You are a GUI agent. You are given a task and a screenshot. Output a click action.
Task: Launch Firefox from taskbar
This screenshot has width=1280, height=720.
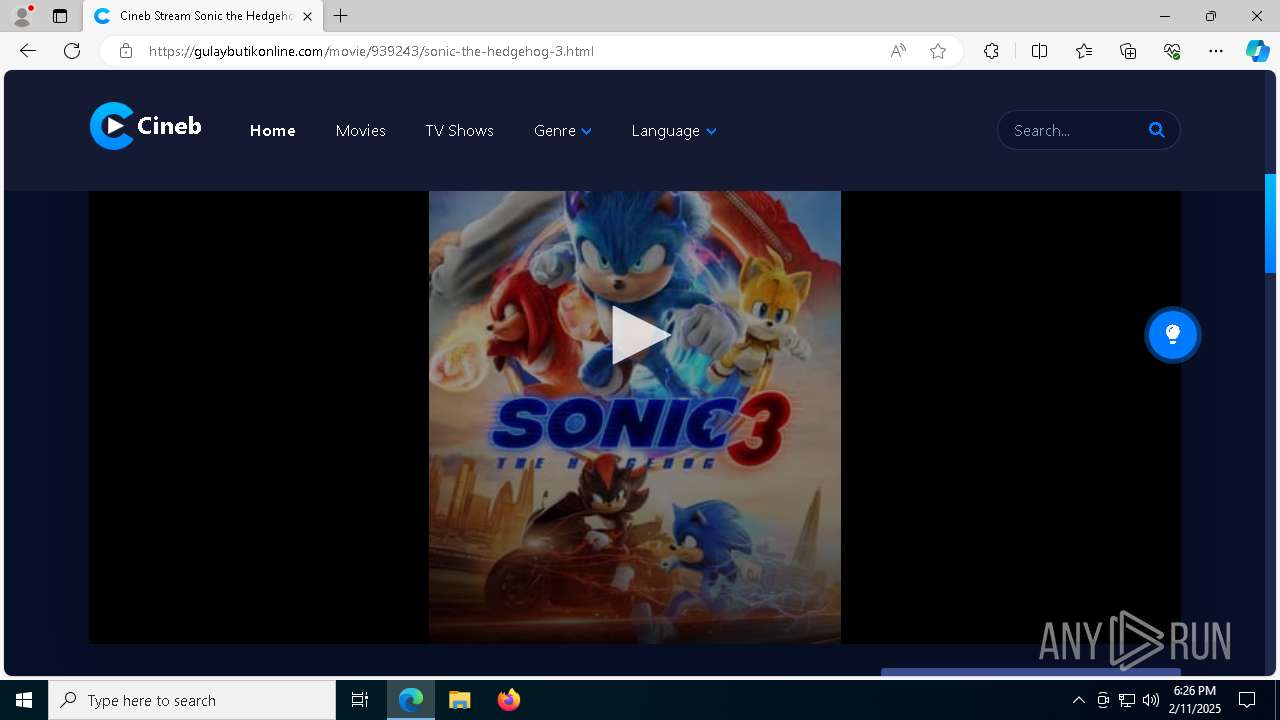(x=509, y=700)
